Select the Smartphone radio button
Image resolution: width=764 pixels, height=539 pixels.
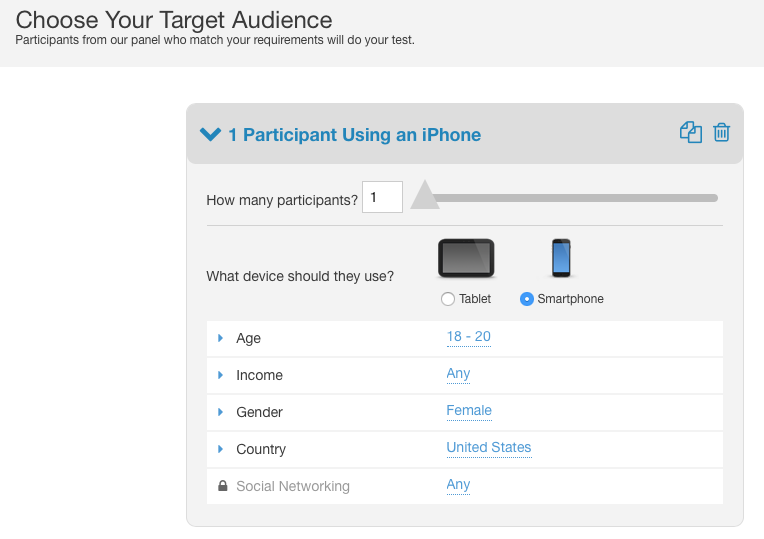pyautogui.click(x=527, y=299)
